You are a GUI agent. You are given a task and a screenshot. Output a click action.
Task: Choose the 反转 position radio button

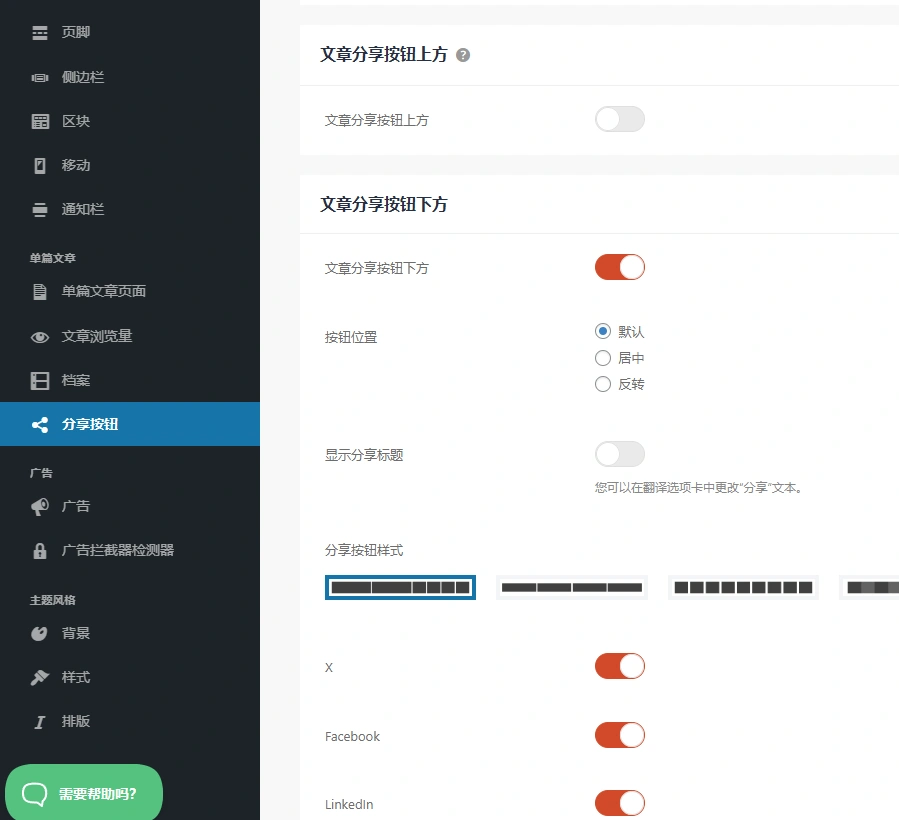(603, 384)
